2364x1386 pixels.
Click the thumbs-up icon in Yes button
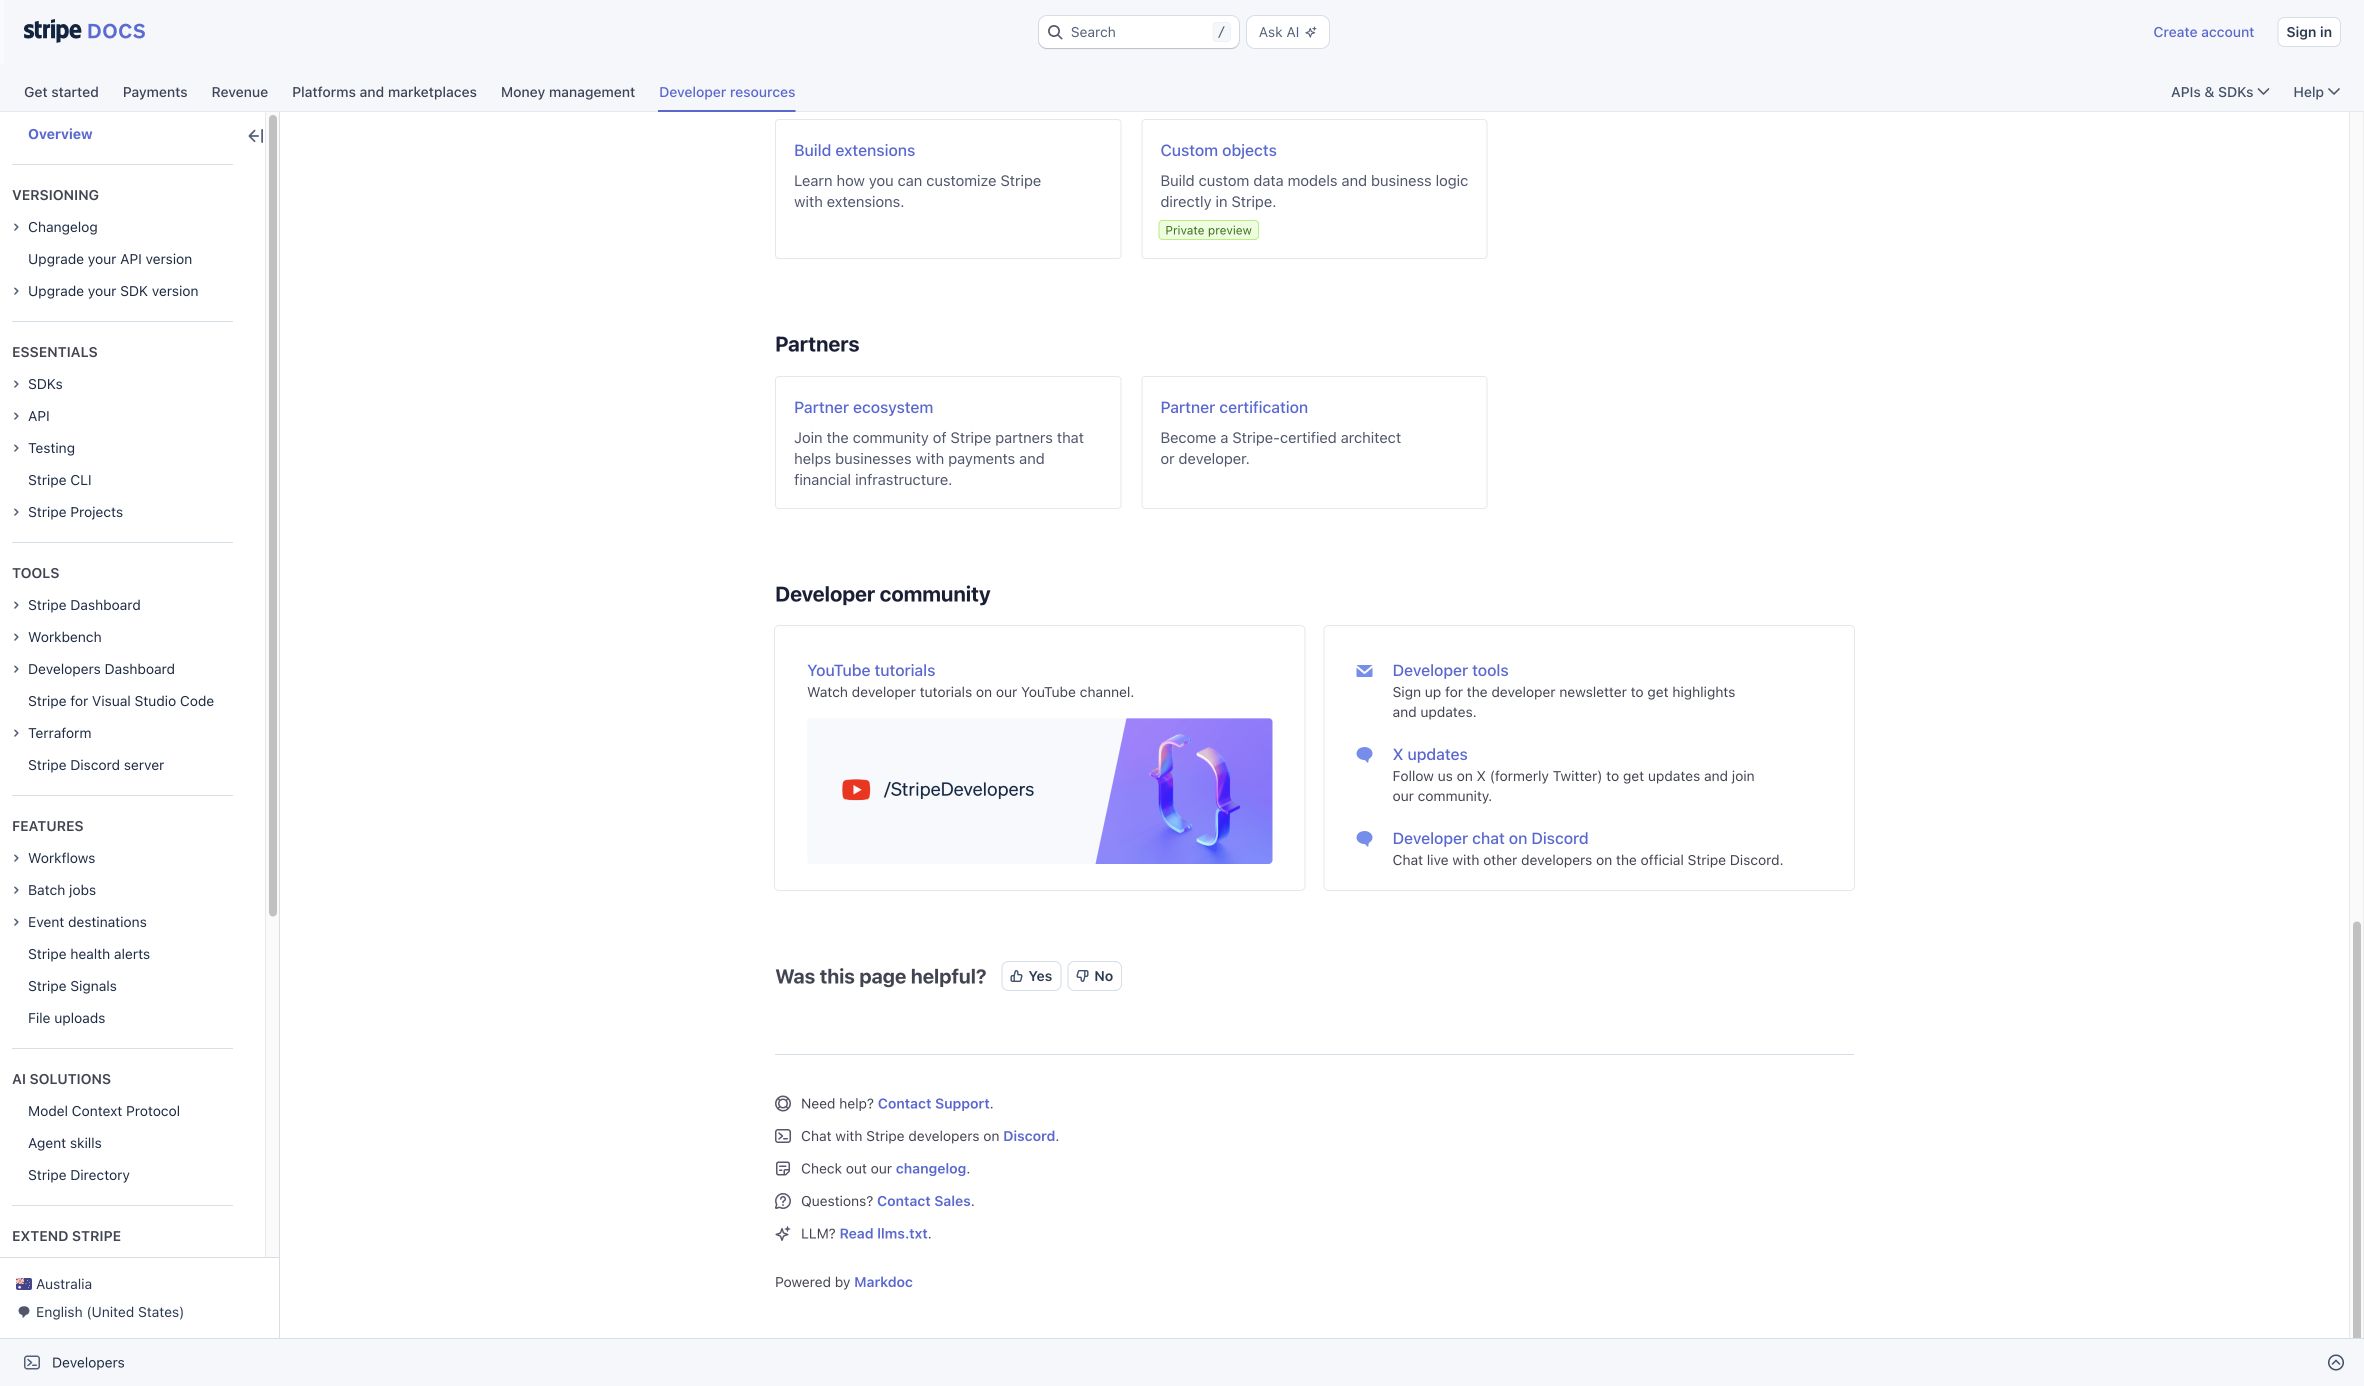[x=1016, y=976]
